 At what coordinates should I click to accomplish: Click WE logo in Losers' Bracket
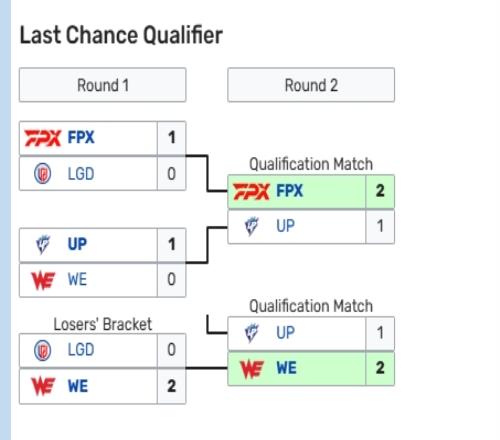pos(43,386)
